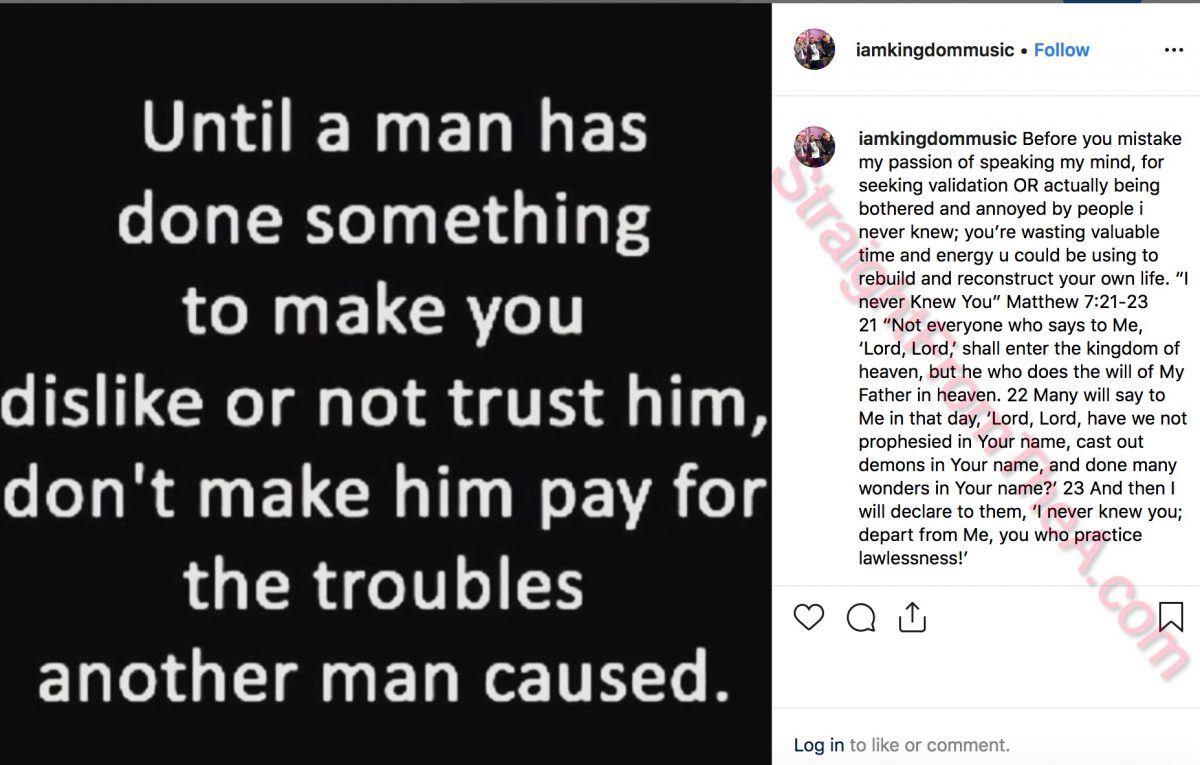Like the post with the heart icon
Image resolution: width=1200 pixels, height=765 pixels.
click(x=809, y=617)
